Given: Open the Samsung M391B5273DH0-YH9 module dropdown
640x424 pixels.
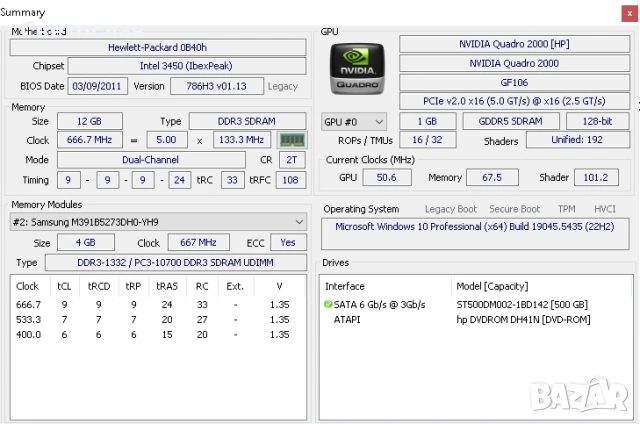Looking at the screenshot, I should pyautogui.click(x=158, y=222).
